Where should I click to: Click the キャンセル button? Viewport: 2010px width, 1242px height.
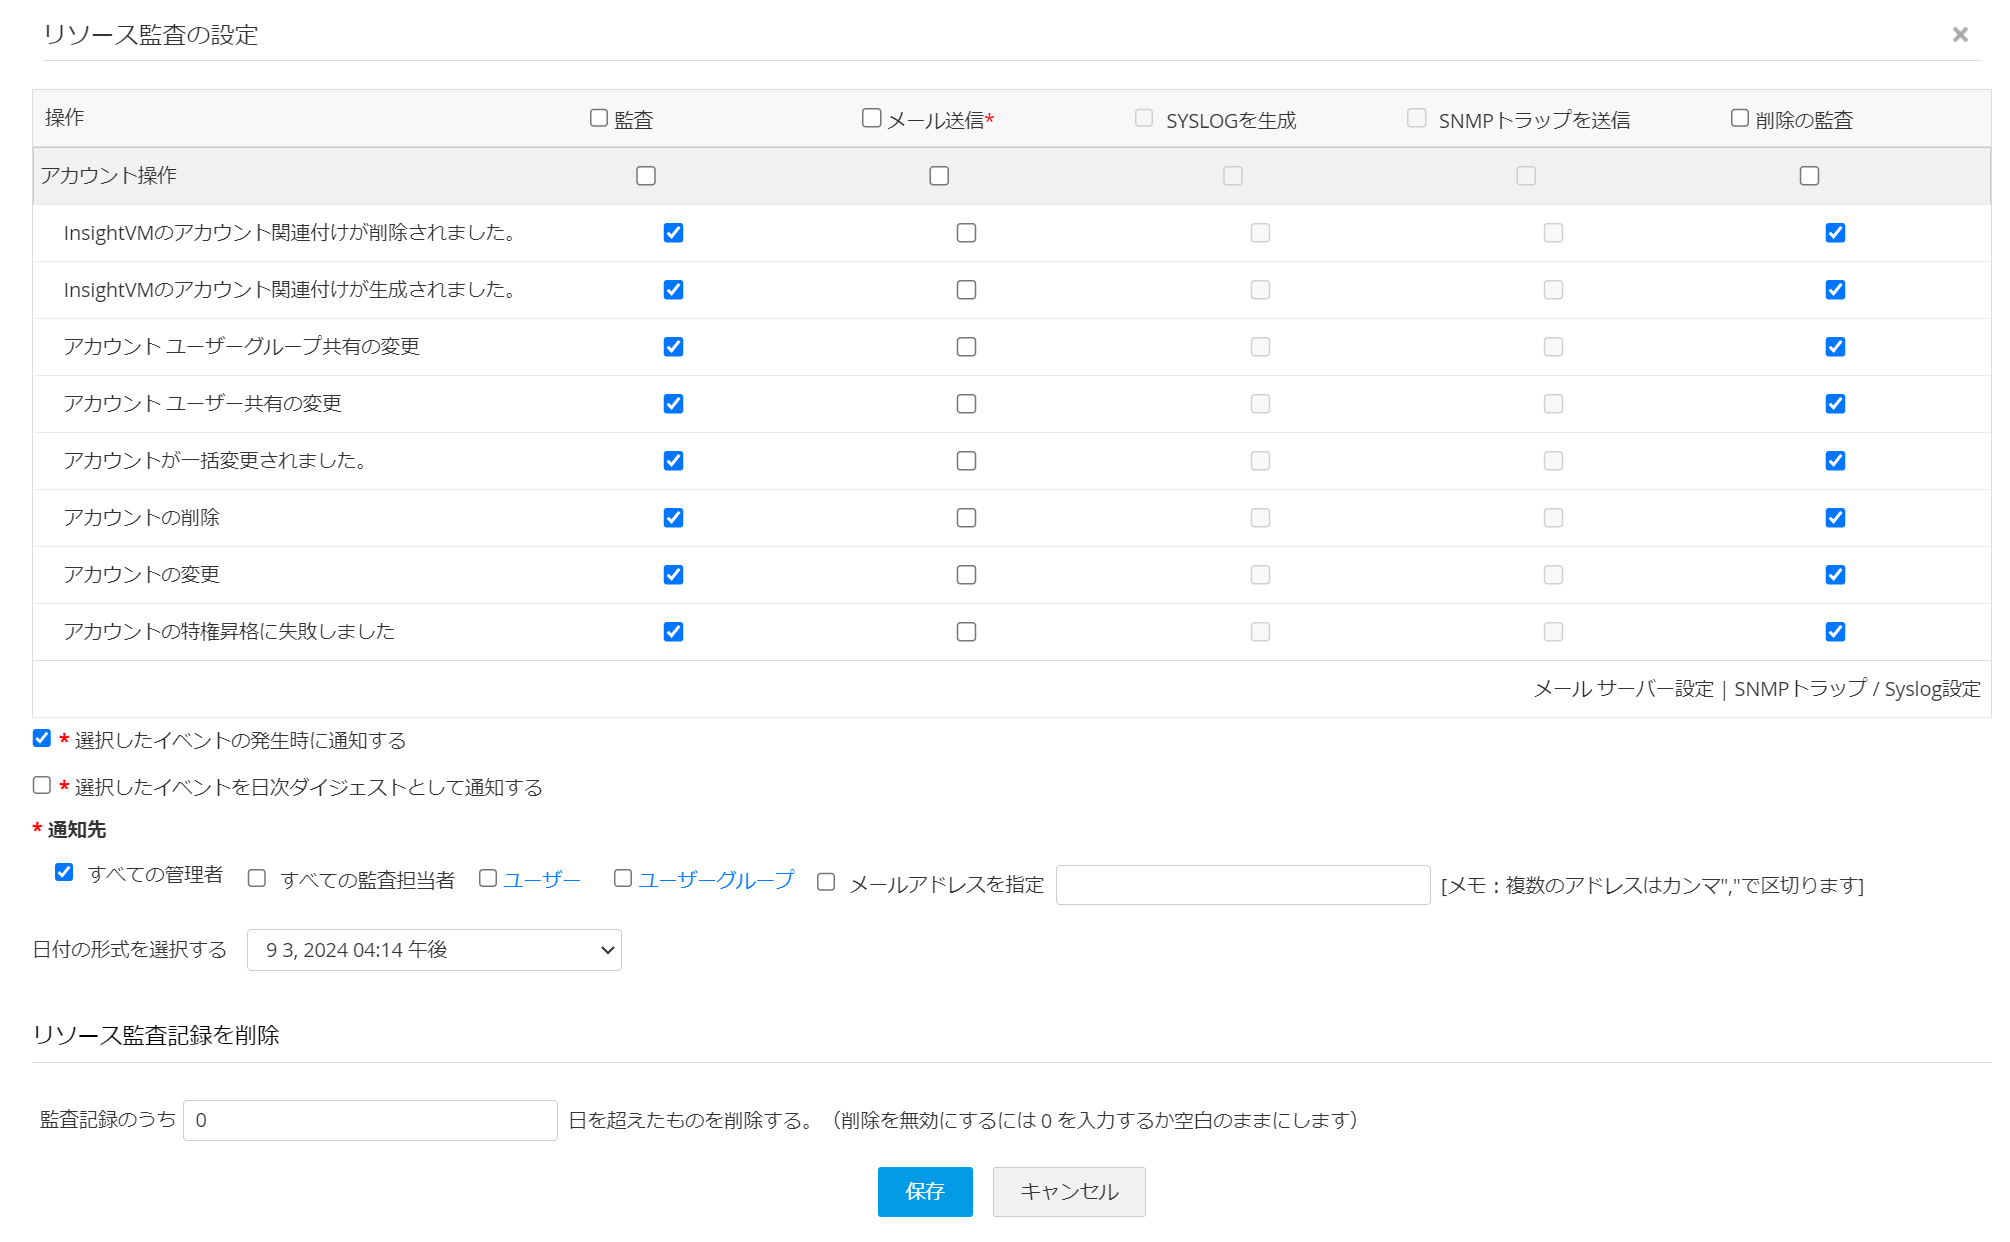(1068, 1191)
